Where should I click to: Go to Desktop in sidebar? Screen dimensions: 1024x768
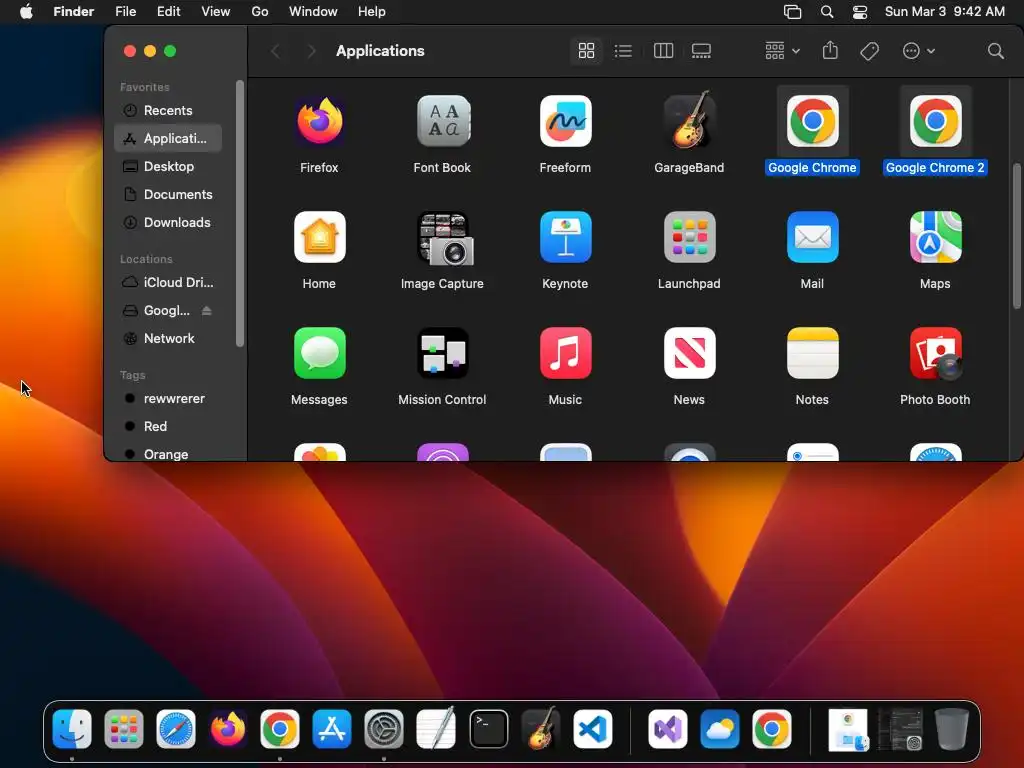pyautogui.click(x=168, y=167)
